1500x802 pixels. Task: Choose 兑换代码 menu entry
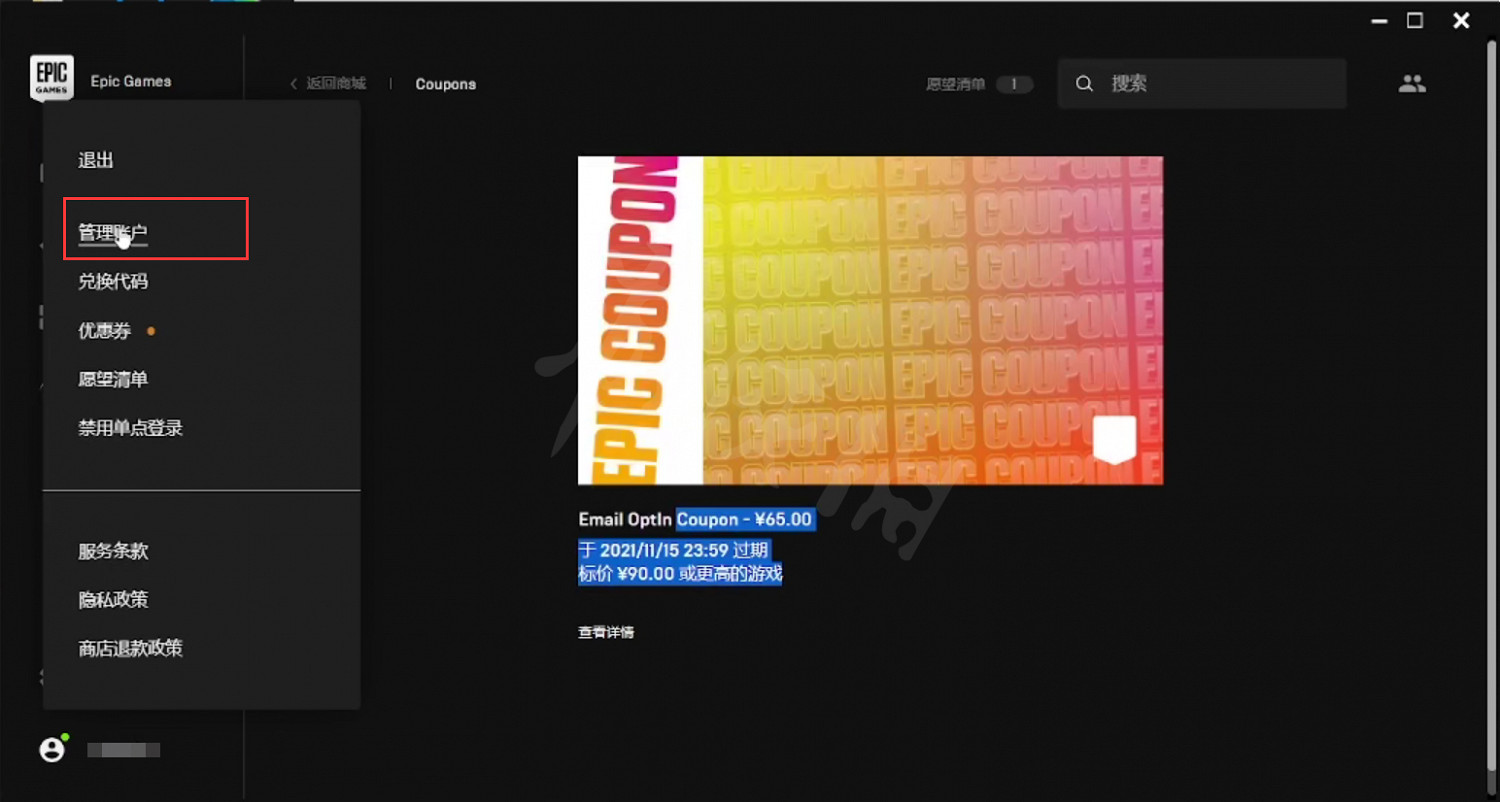113,282
